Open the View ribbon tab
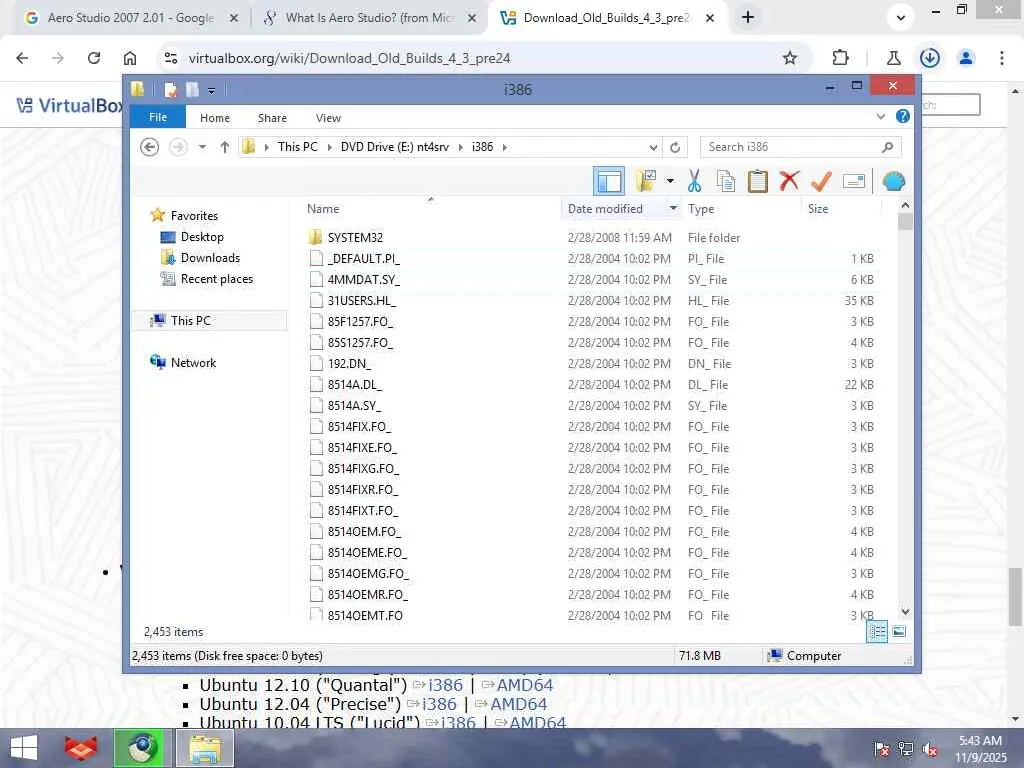1024x768 pixels. pos(328,118)
